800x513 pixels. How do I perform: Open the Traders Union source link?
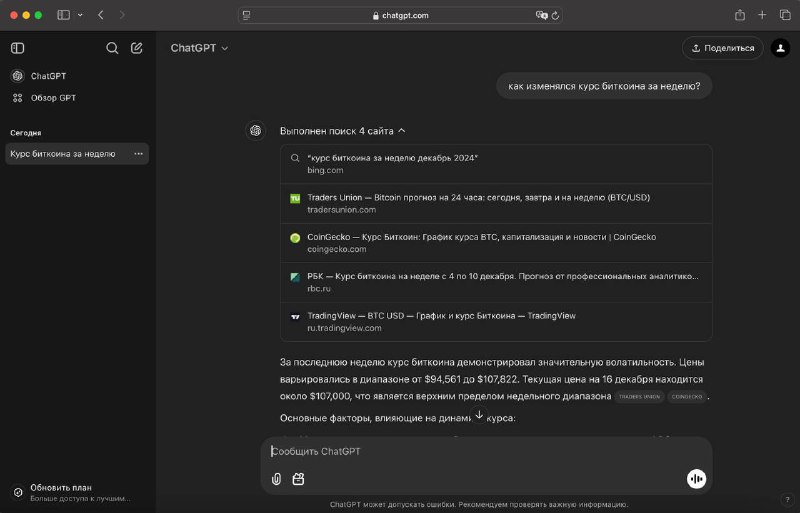(x=496, y=203)
